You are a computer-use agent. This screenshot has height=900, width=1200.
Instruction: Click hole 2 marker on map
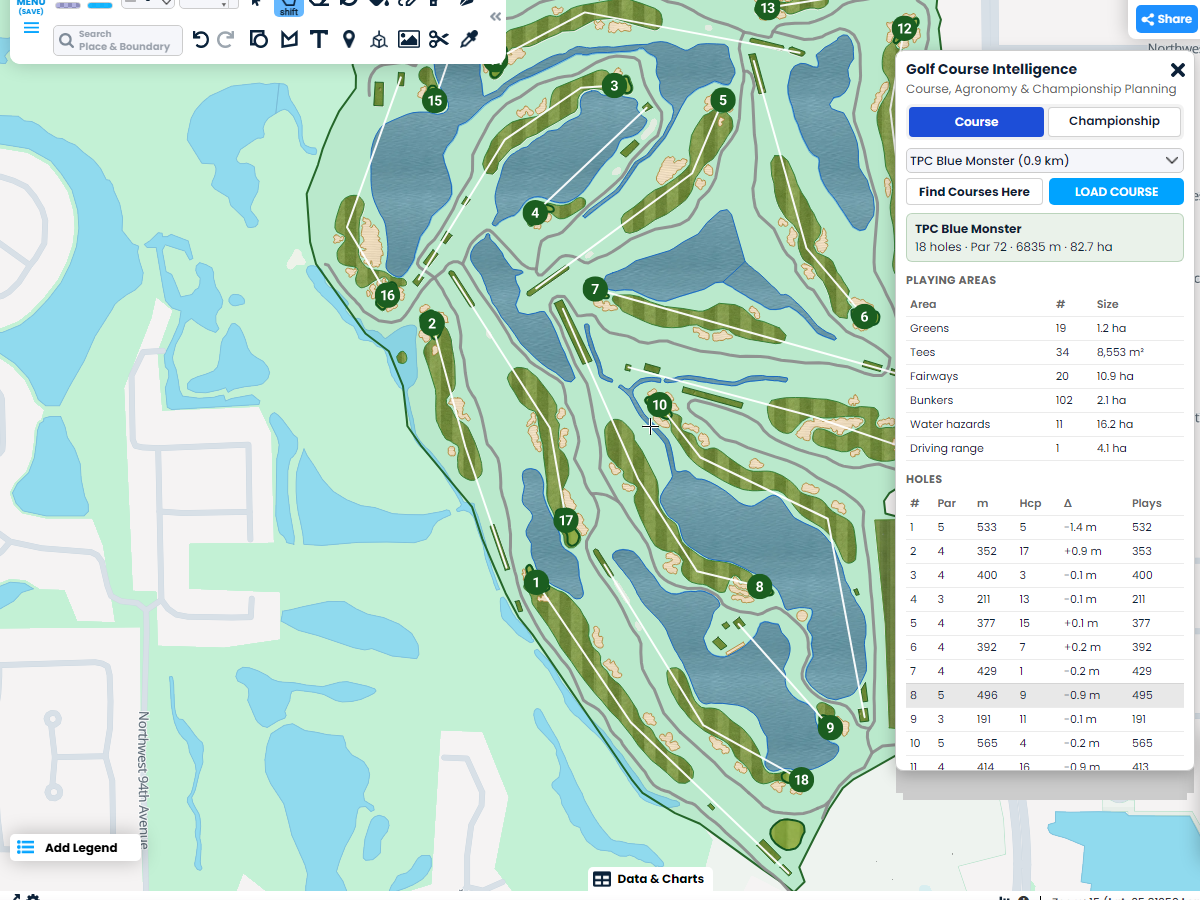click(431, 323)
